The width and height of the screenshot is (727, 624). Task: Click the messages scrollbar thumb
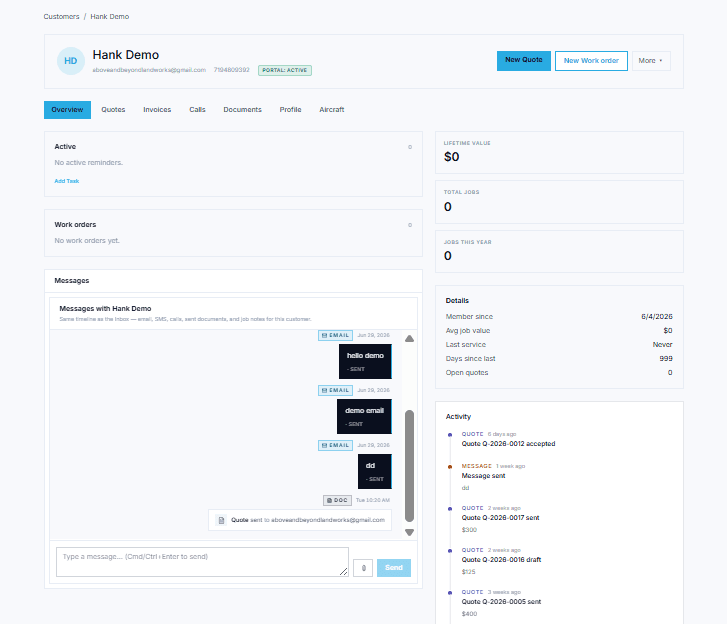(x=409, y=466)
